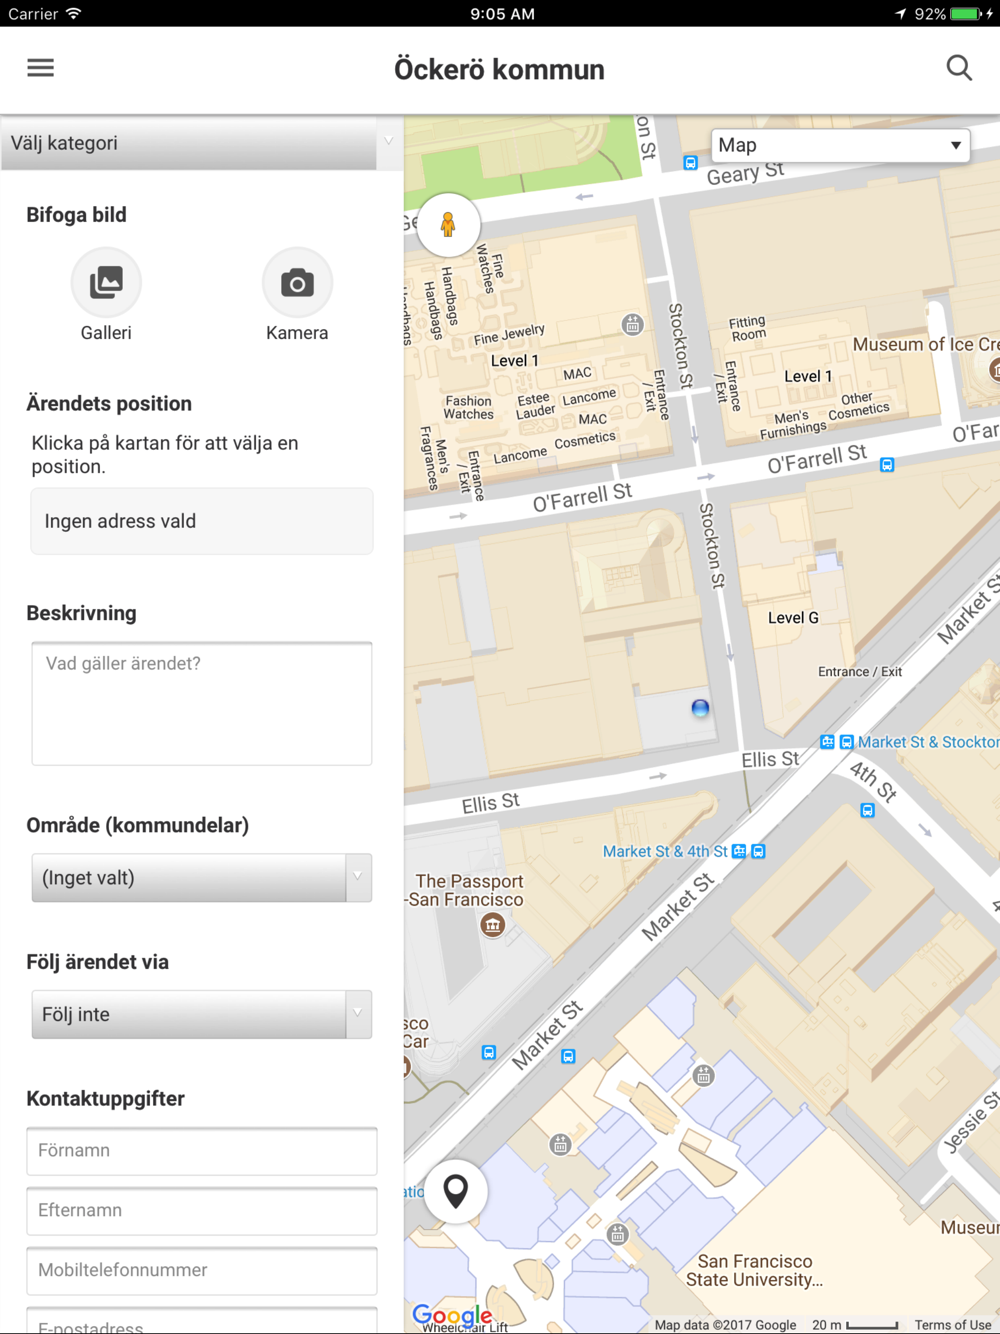The width and height of the screenshot is (1000, 1334).
Task: Click the Öckerö kommun title
Action: [499, 69]
